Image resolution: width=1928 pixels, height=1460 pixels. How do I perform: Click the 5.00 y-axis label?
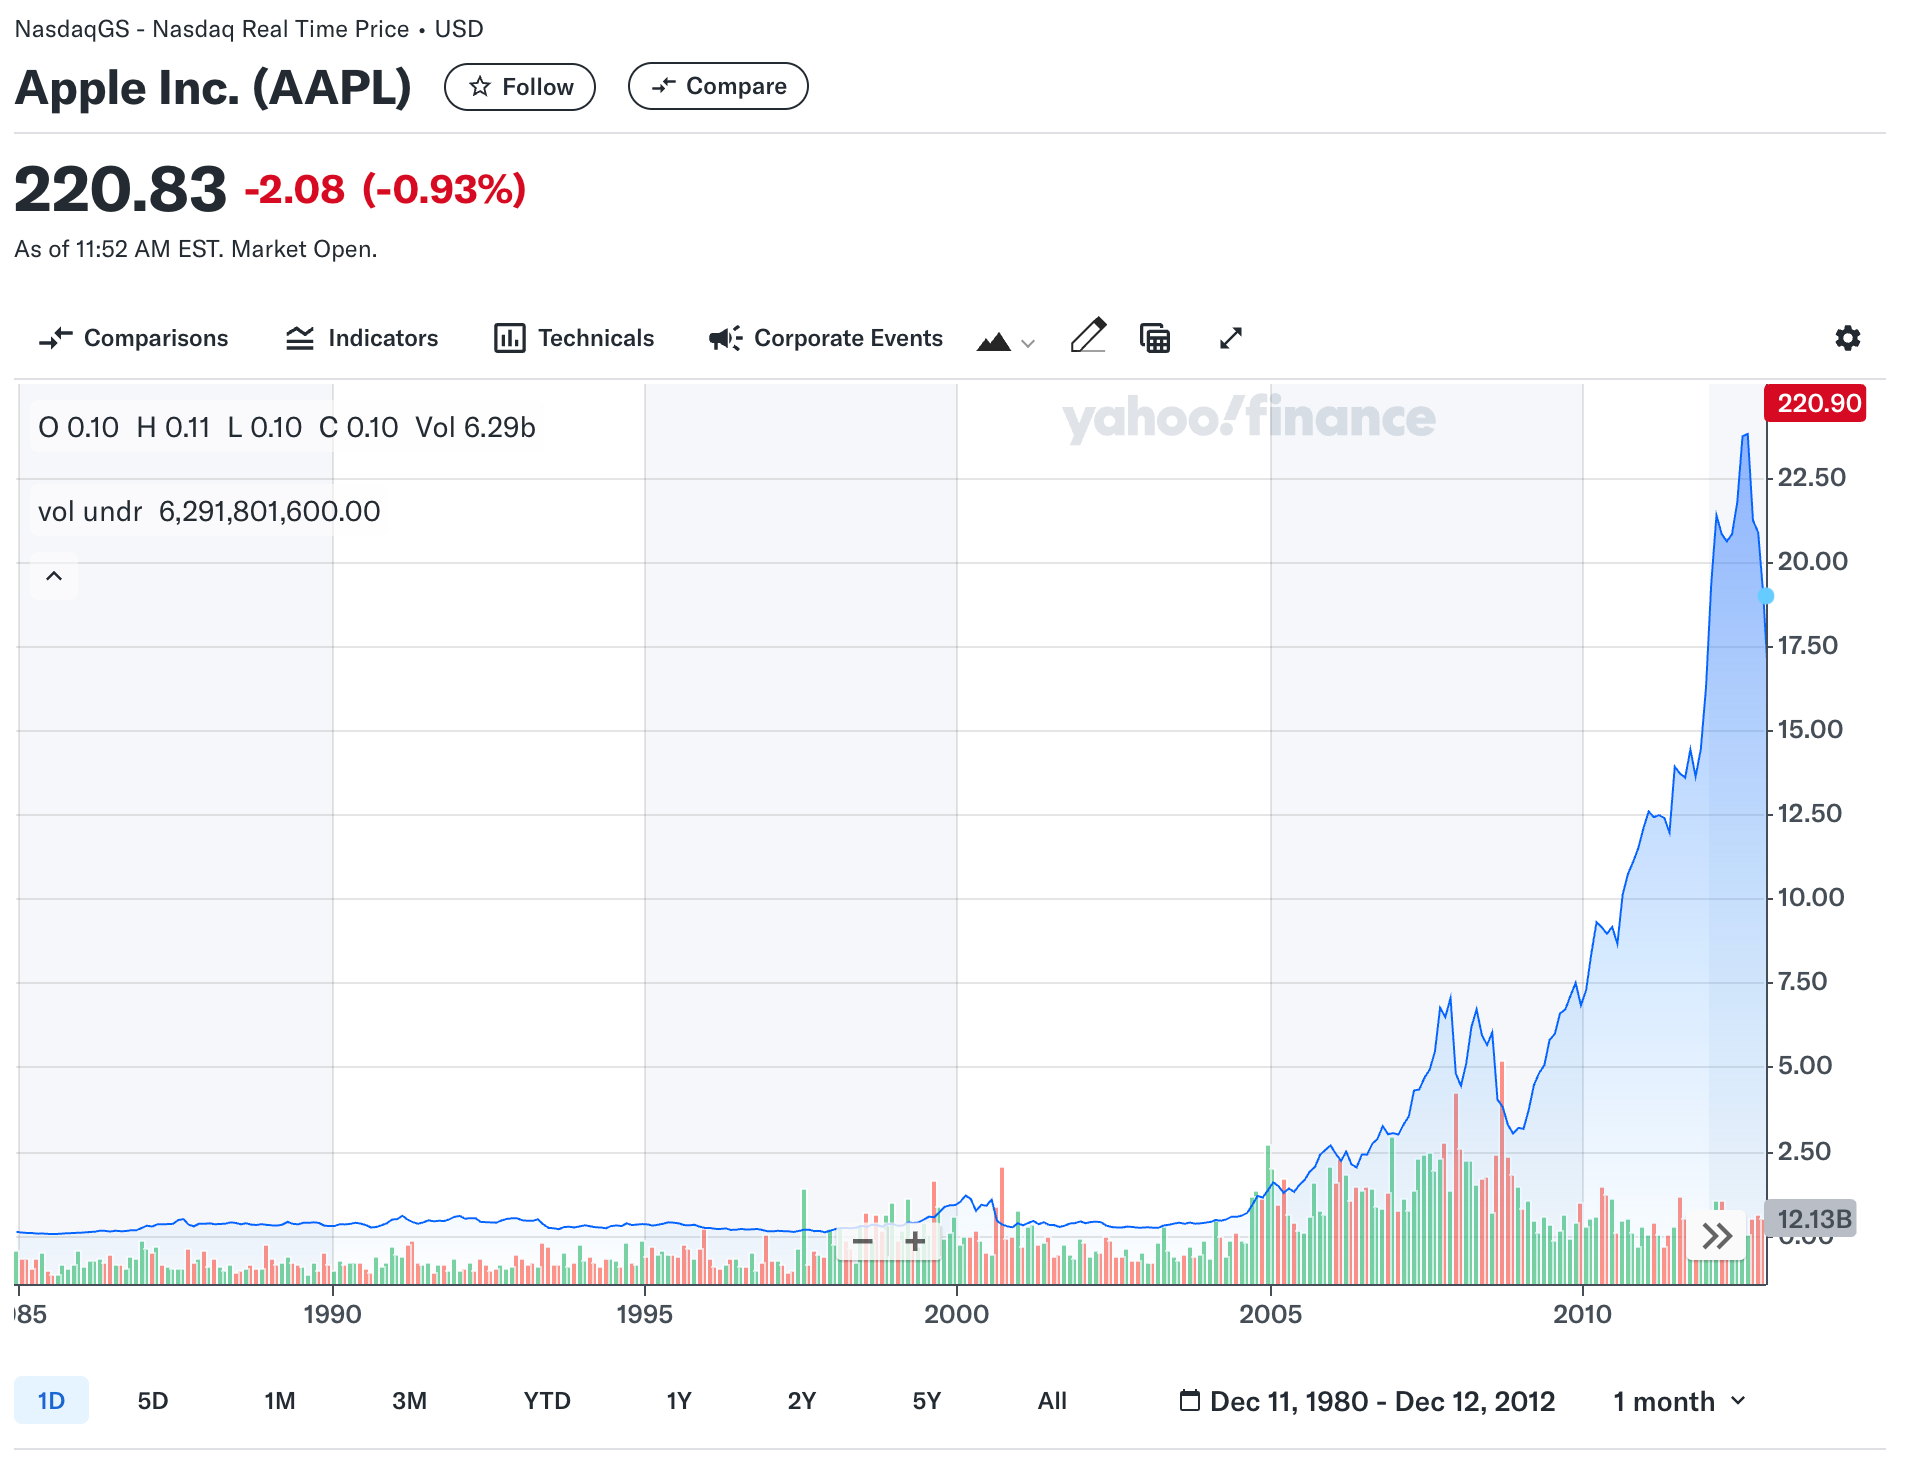(1805, 1066)
